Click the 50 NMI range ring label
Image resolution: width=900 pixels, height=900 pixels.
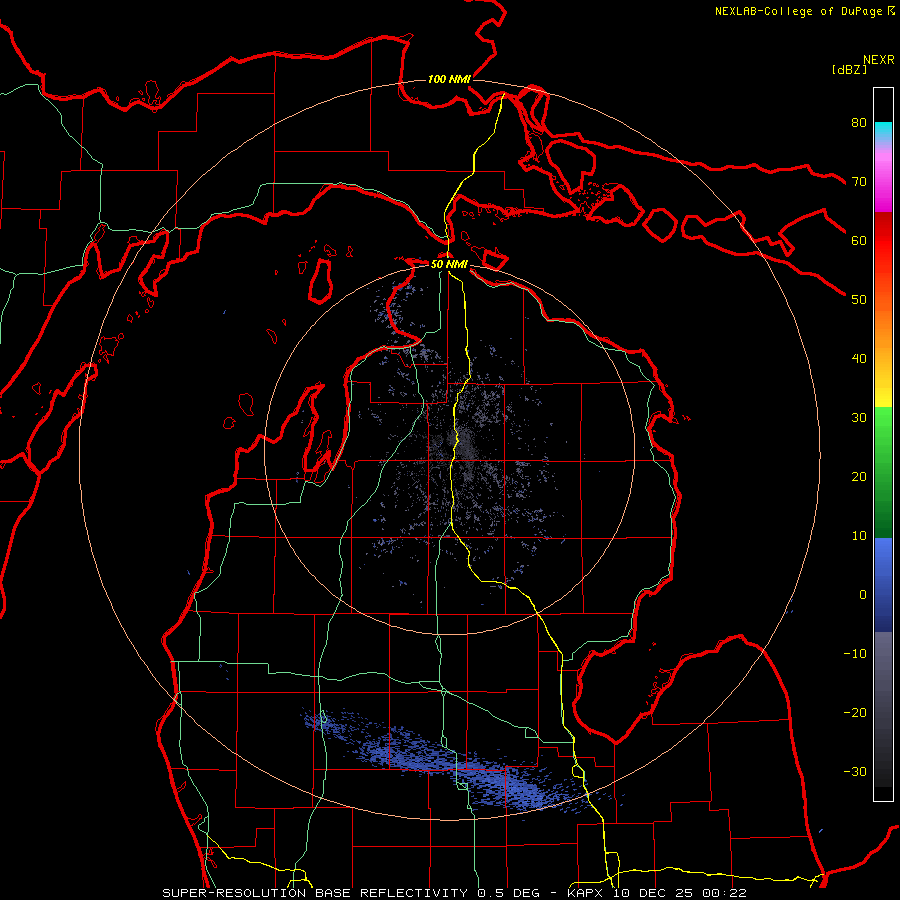449,264
